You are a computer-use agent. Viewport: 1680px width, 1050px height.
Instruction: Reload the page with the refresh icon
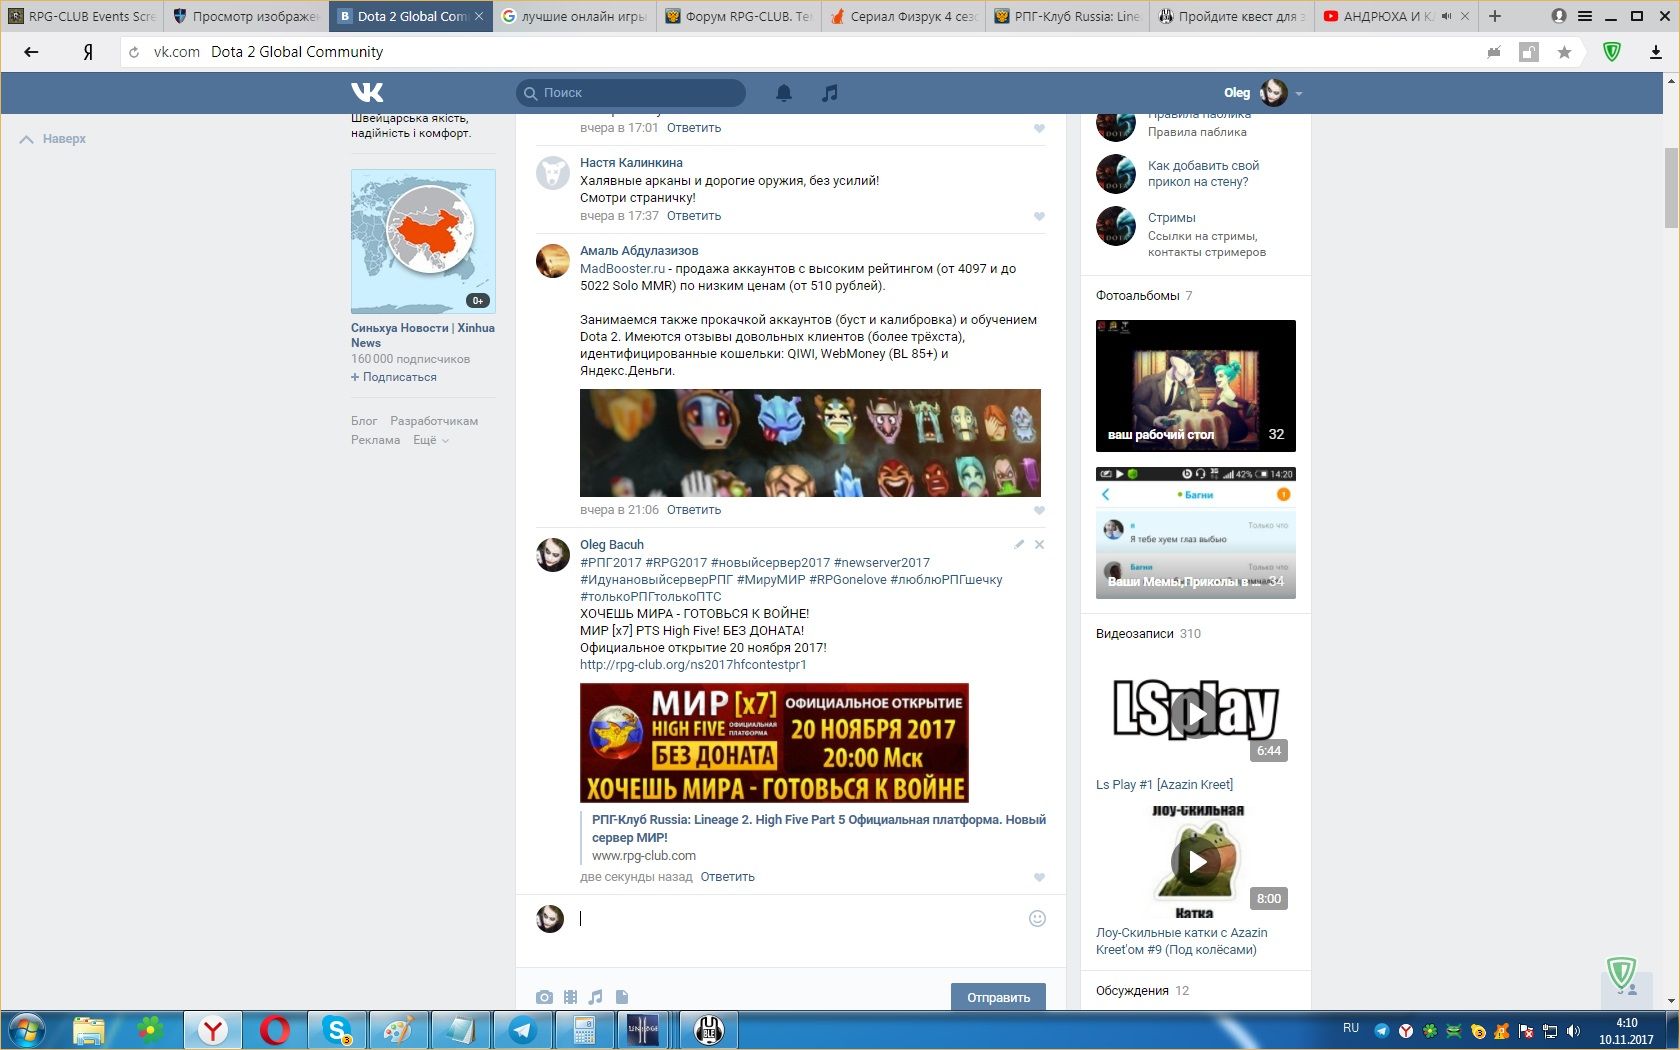tap(134, 52)
